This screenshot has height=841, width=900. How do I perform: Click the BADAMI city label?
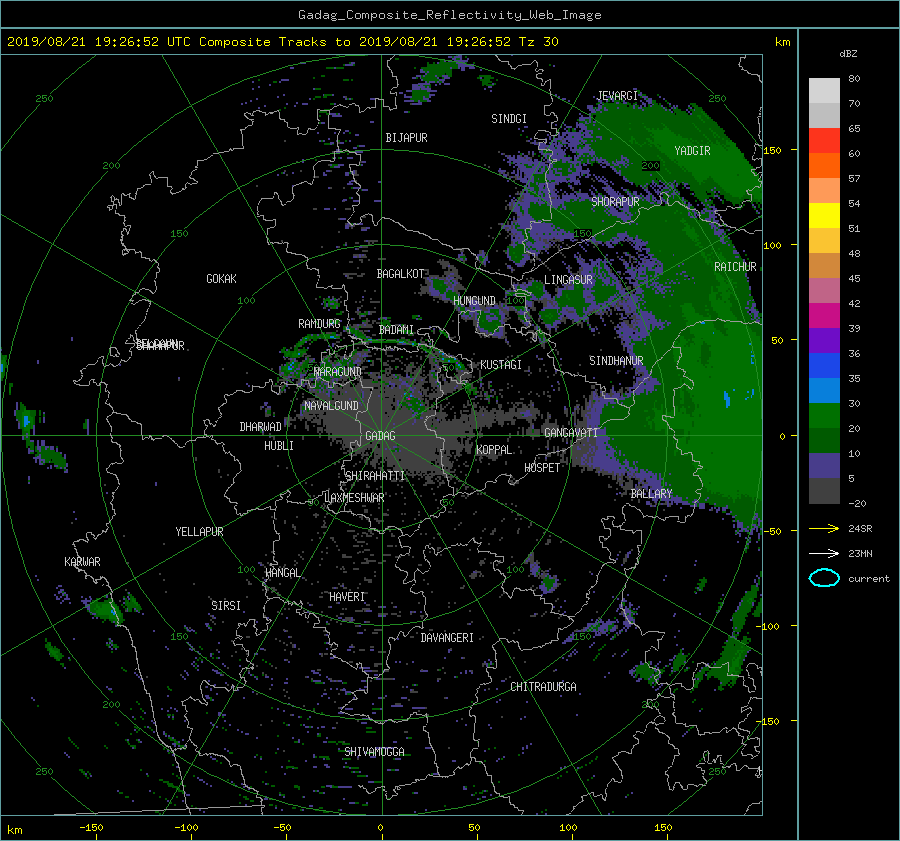point(396,330)
